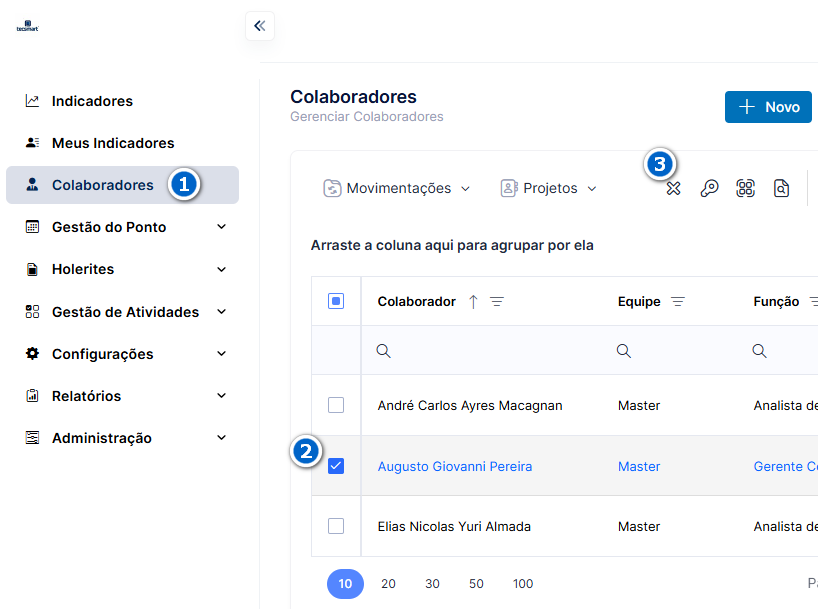Click the Colaborador column header
The width and height of the screenshot is (818, 609).
[x=417, y=302]
